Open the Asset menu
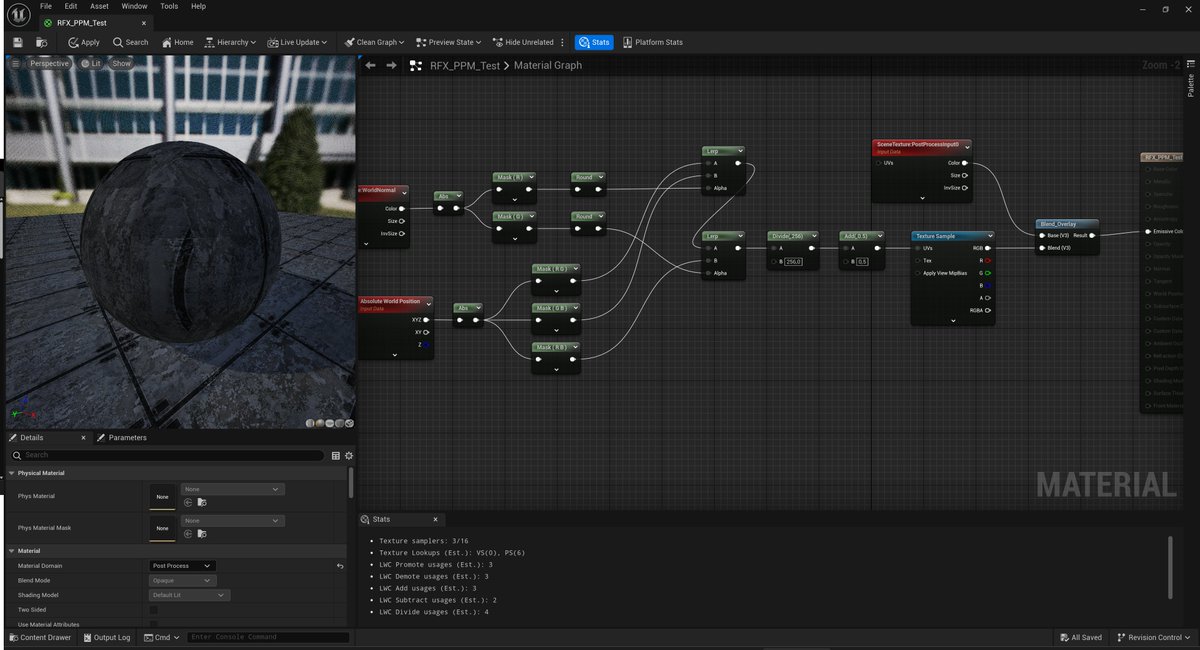Viewport: 1200px width, 650px height. (99, 6)
